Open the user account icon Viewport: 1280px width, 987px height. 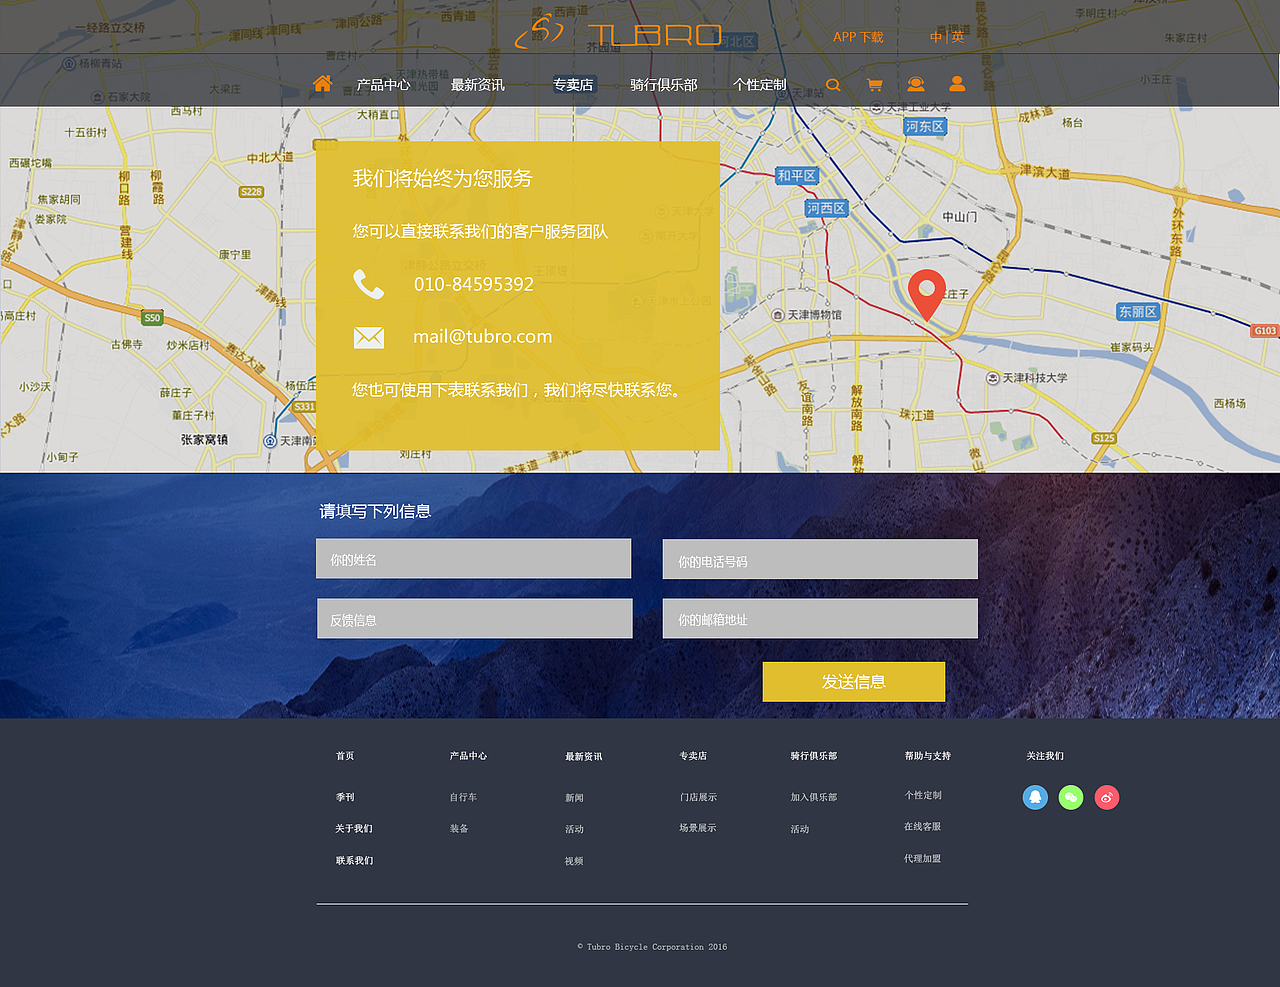(957, 84)
